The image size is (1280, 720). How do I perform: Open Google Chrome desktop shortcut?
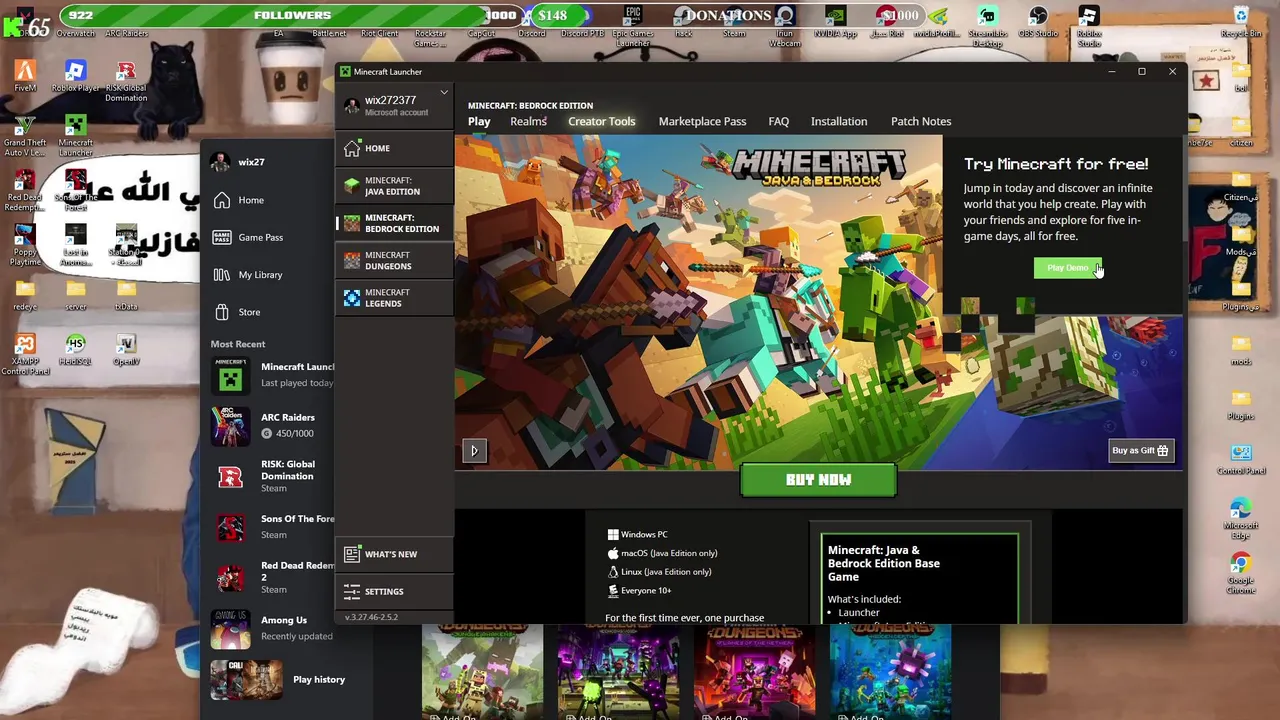coord(1241,574)
